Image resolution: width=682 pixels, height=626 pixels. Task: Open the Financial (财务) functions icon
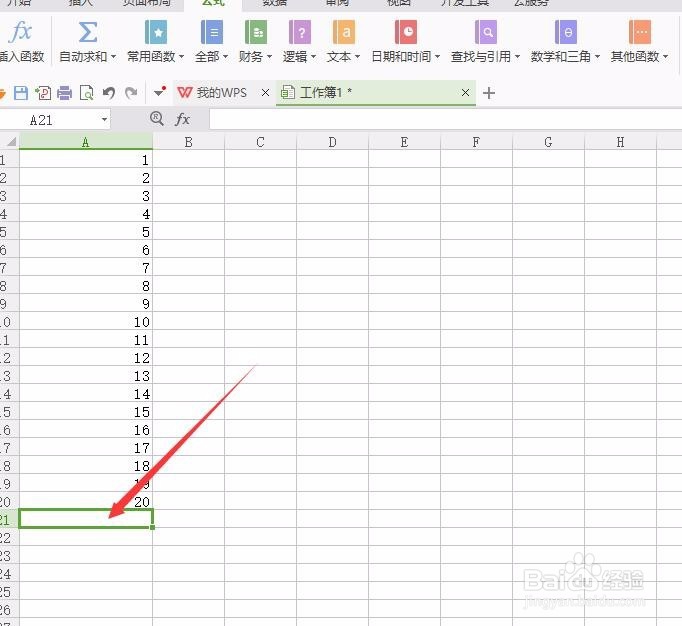click(256, 32)
